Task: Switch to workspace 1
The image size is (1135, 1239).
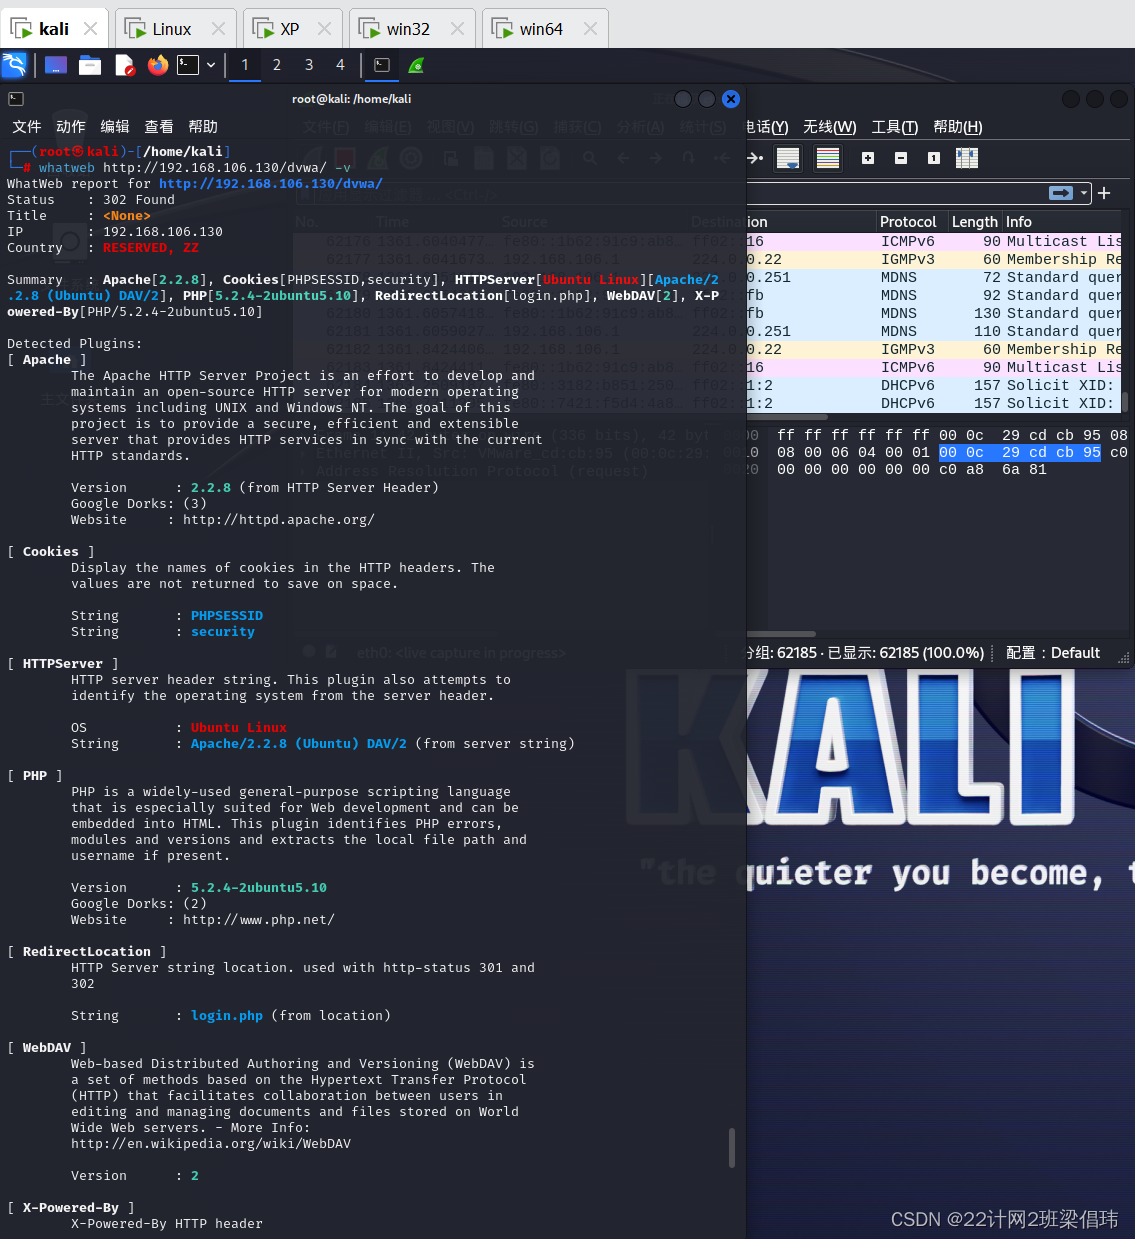Action: coord(245,65)
